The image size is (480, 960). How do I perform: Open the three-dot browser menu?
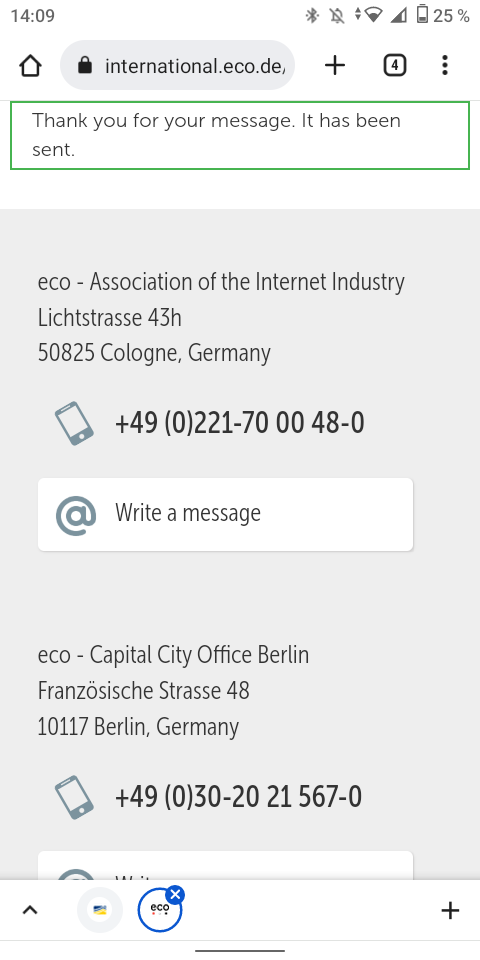(444, 65)
